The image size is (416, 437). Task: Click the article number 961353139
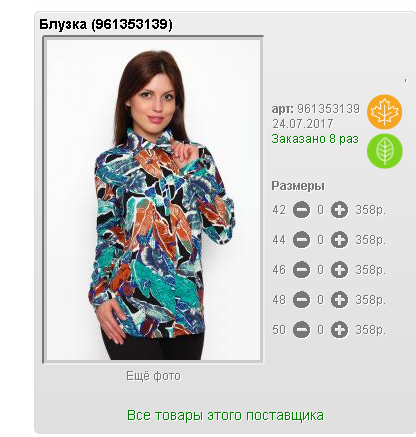coord(329,109)
